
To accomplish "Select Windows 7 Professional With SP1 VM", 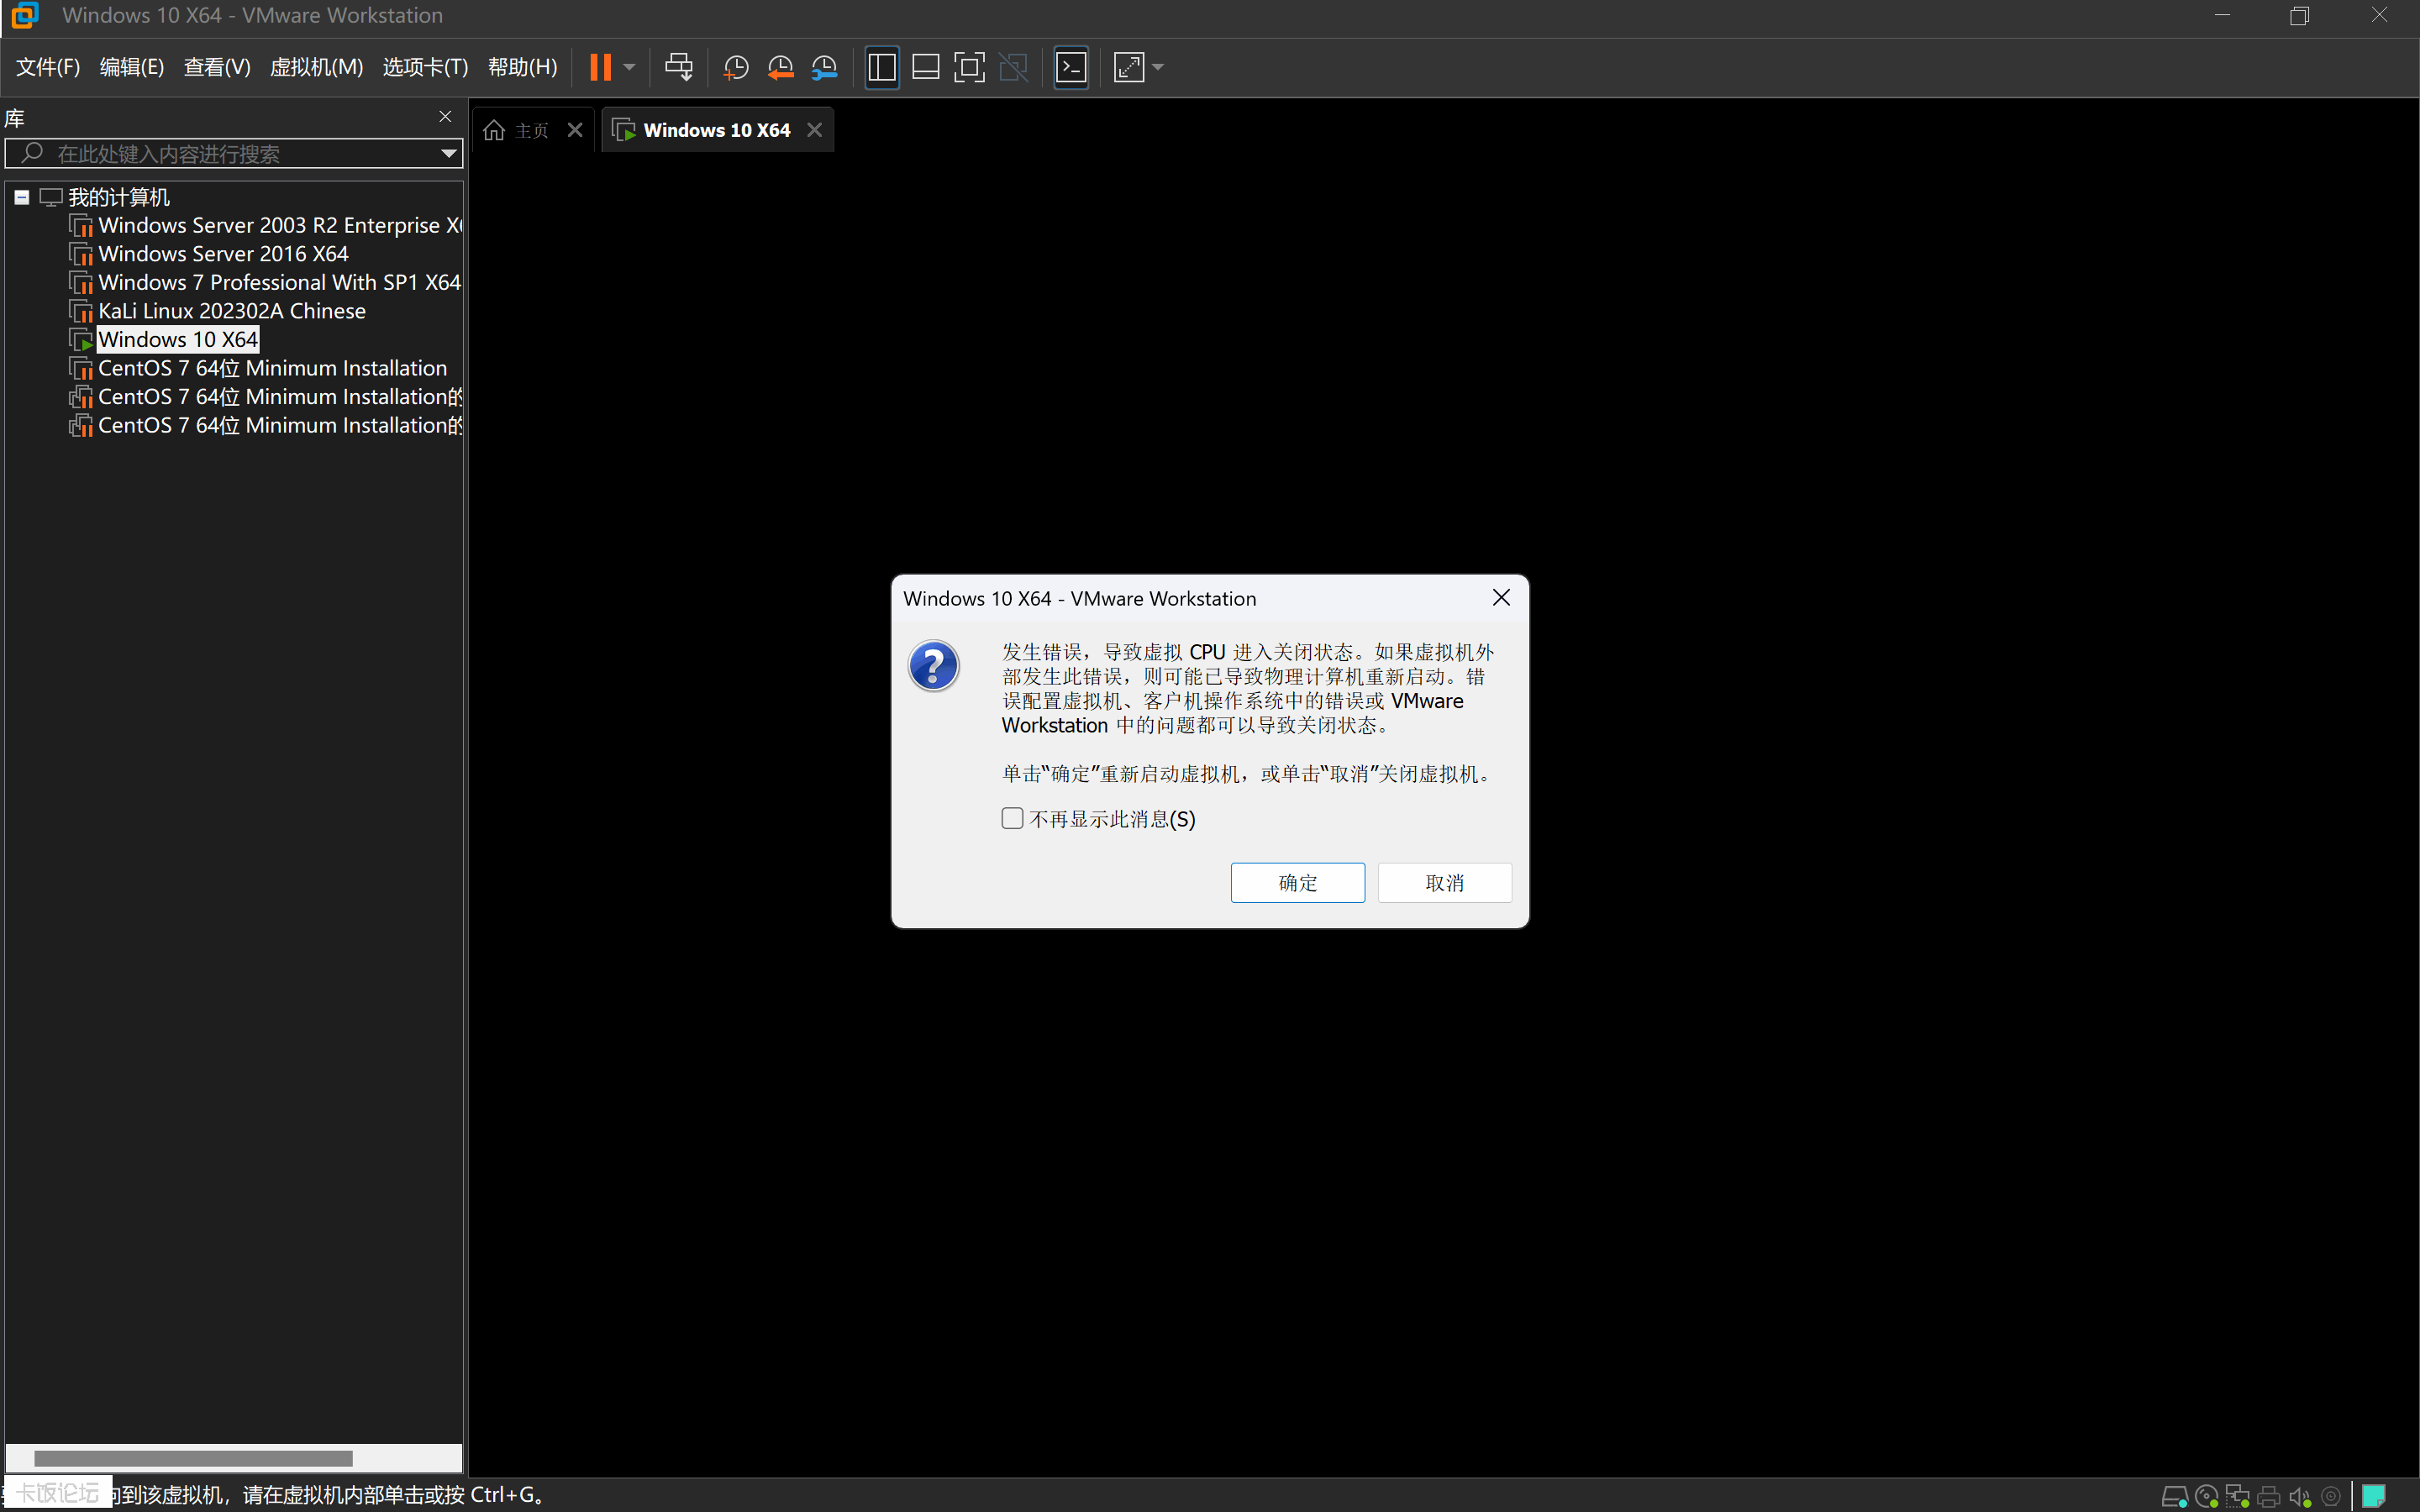I will 279,282.
